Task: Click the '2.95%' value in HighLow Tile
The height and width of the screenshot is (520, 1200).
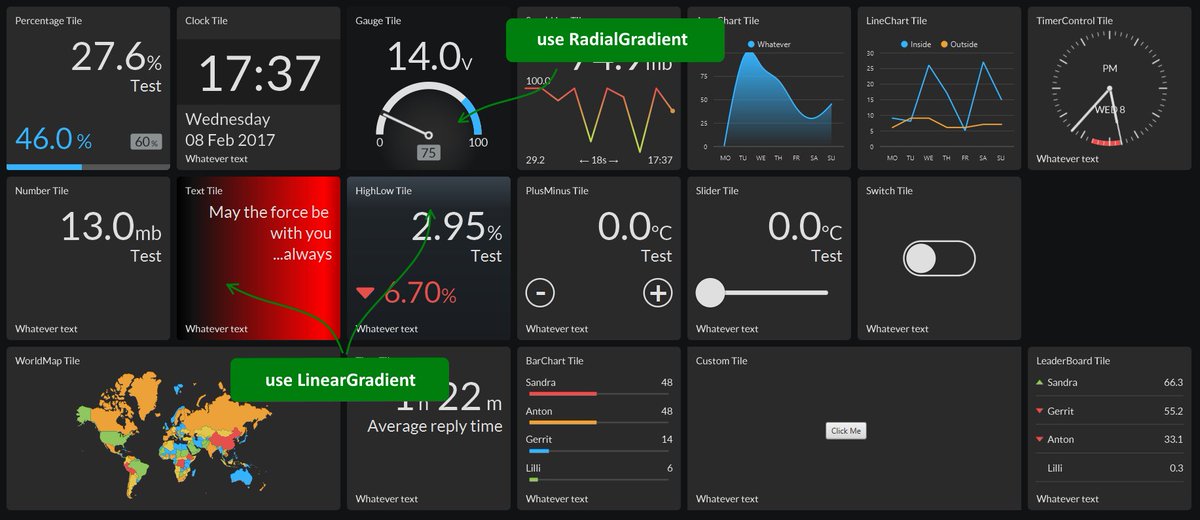Action: [456, 227]
